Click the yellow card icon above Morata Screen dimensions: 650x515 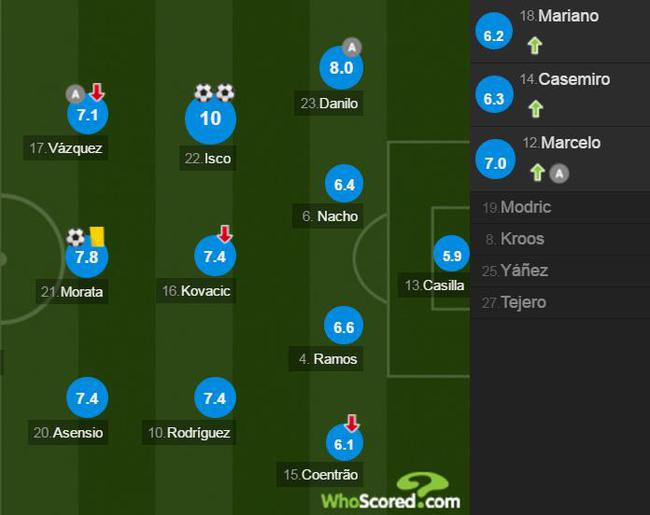(x=97, y=236)
